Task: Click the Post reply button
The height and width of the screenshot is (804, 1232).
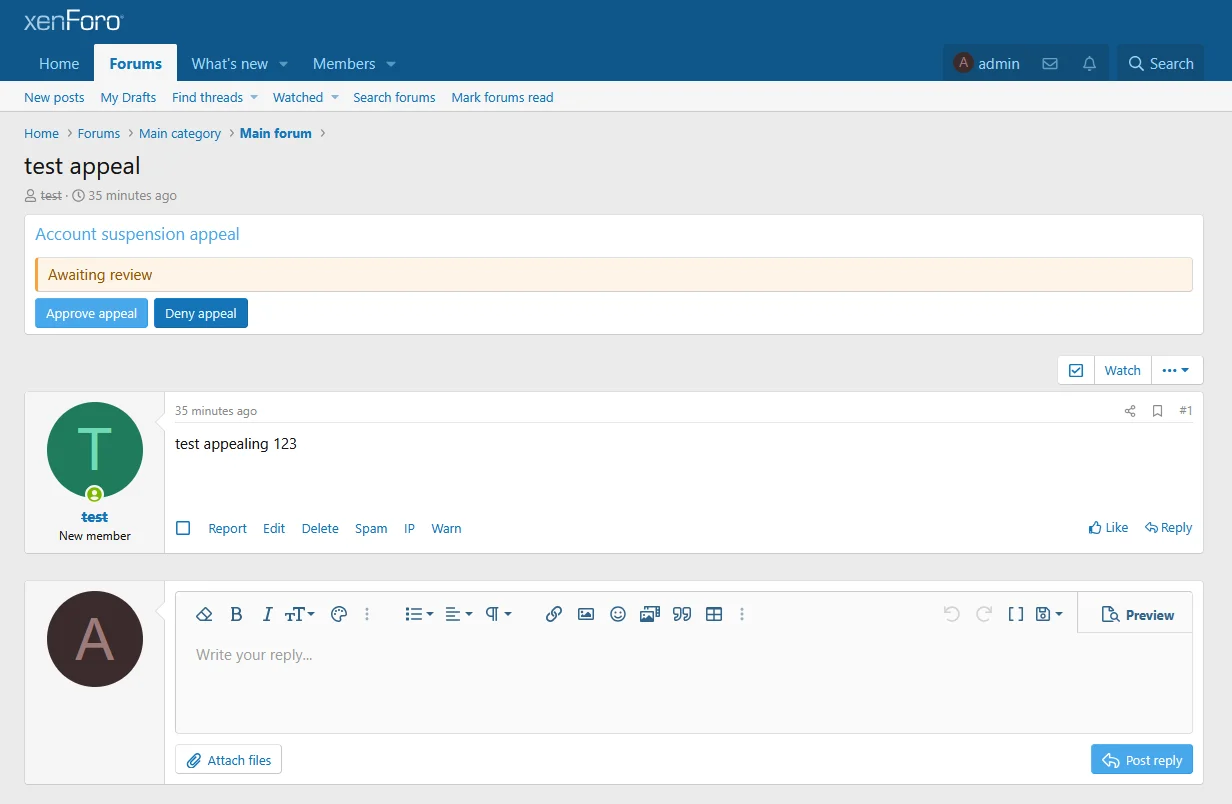Action: (x=1142, y=760)
